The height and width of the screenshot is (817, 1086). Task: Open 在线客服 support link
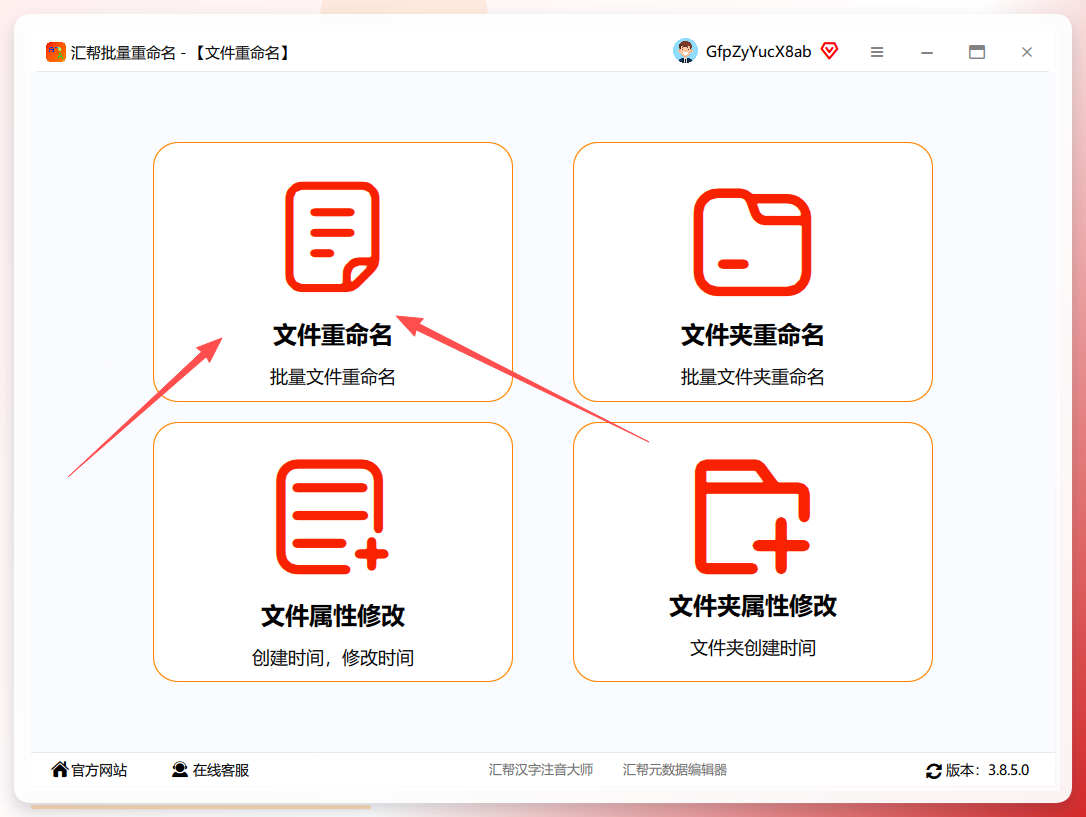pos(220,770)
